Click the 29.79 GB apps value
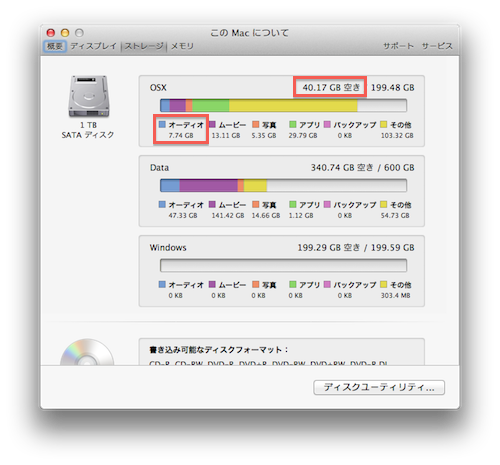Viewport: 500px width, 465px height. tap(303, 135)
